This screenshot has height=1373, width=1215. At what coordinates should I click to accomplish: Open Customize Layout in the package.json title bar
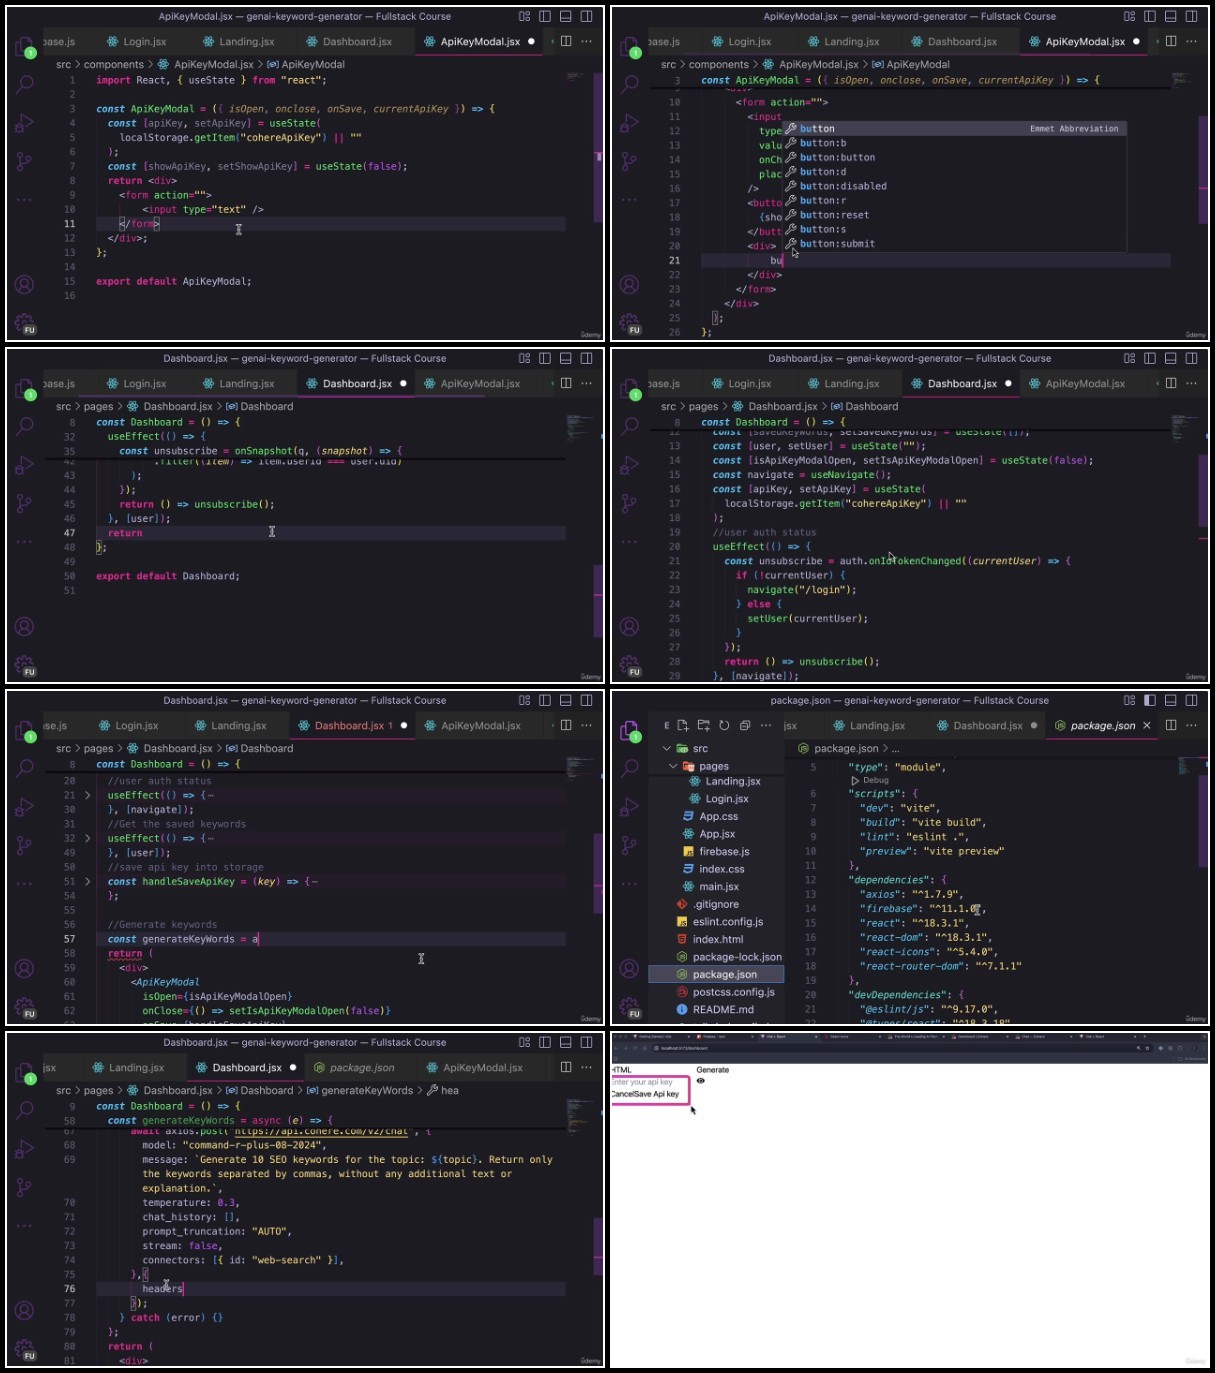pyautogui.click(x=1129, y=700)
